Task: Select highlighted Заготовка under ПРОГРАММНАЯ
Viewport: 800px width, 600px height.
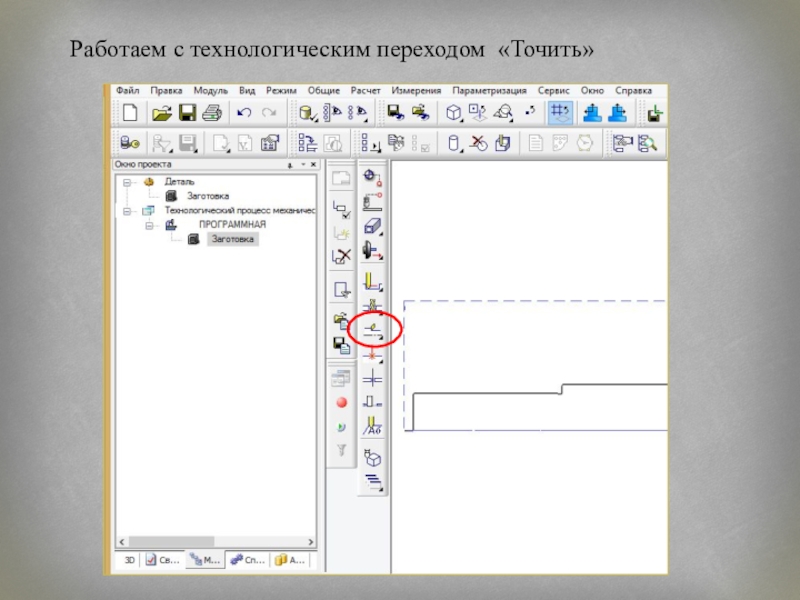Action: (x=231, y=240)
